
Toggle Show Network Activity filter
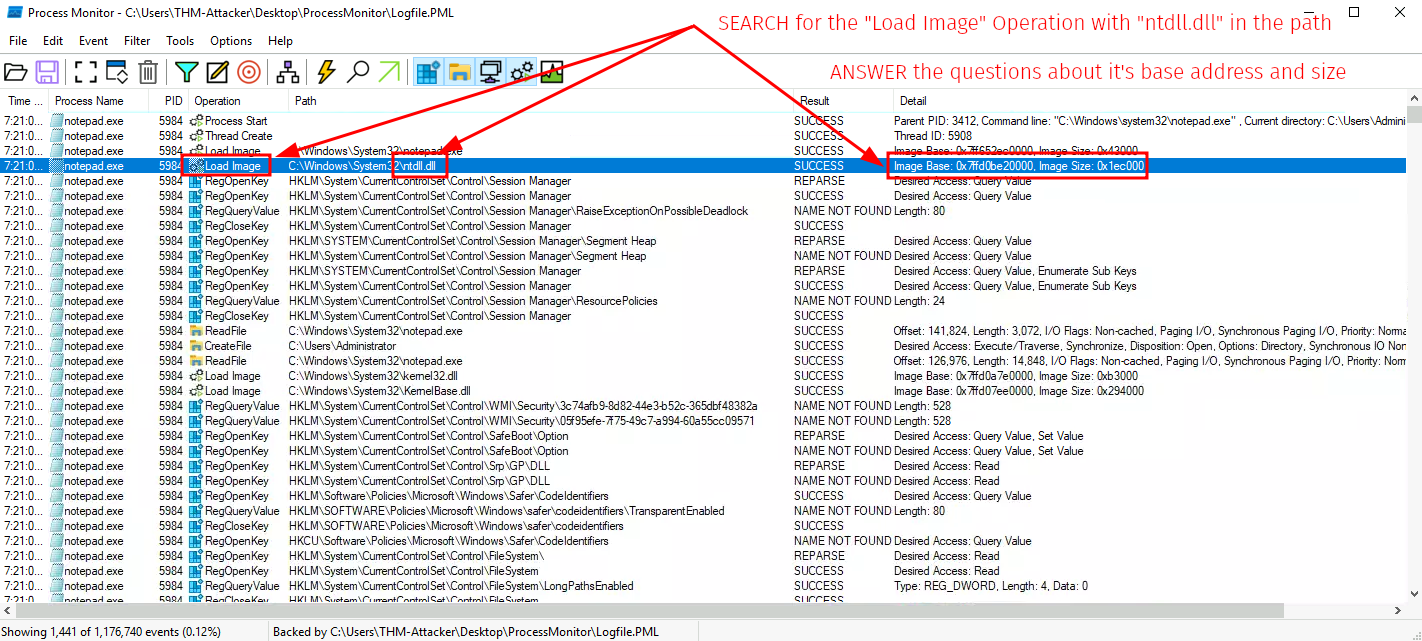click(490, 72)
